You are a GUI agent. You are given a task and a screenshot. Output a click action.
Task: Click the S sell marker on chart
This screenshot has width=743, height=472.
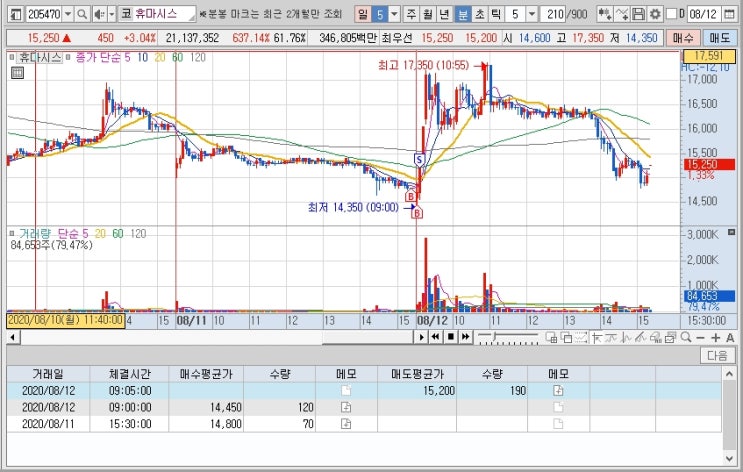click(419, 160)
